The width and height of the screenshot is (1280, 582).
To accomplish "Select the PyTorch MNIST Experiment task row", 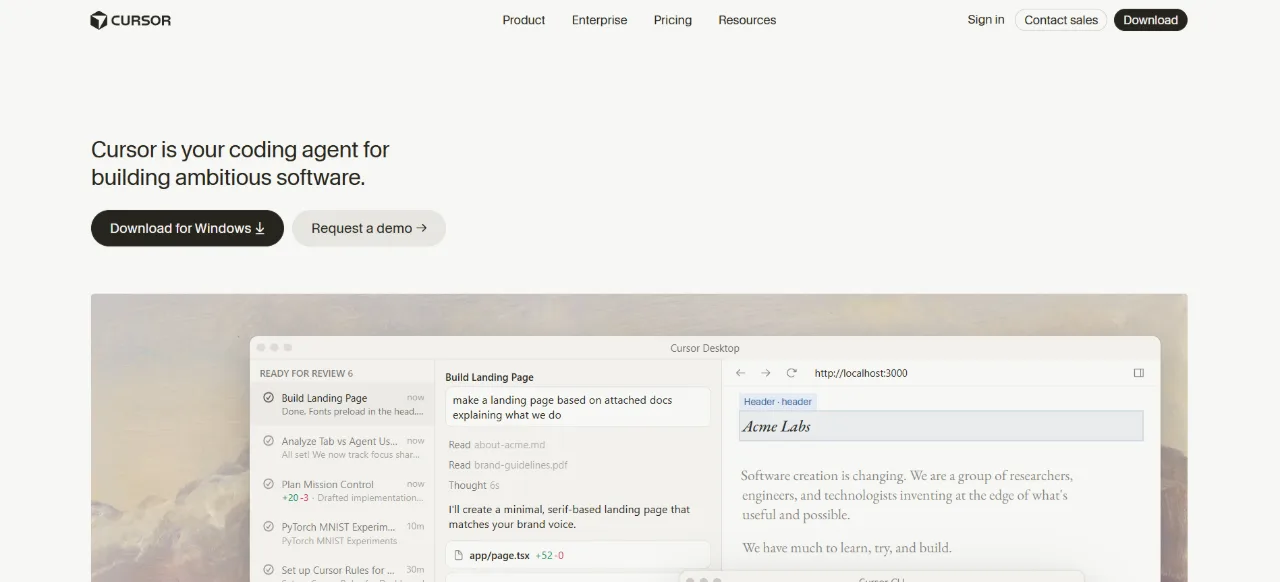I will click(x=342, y=533).
